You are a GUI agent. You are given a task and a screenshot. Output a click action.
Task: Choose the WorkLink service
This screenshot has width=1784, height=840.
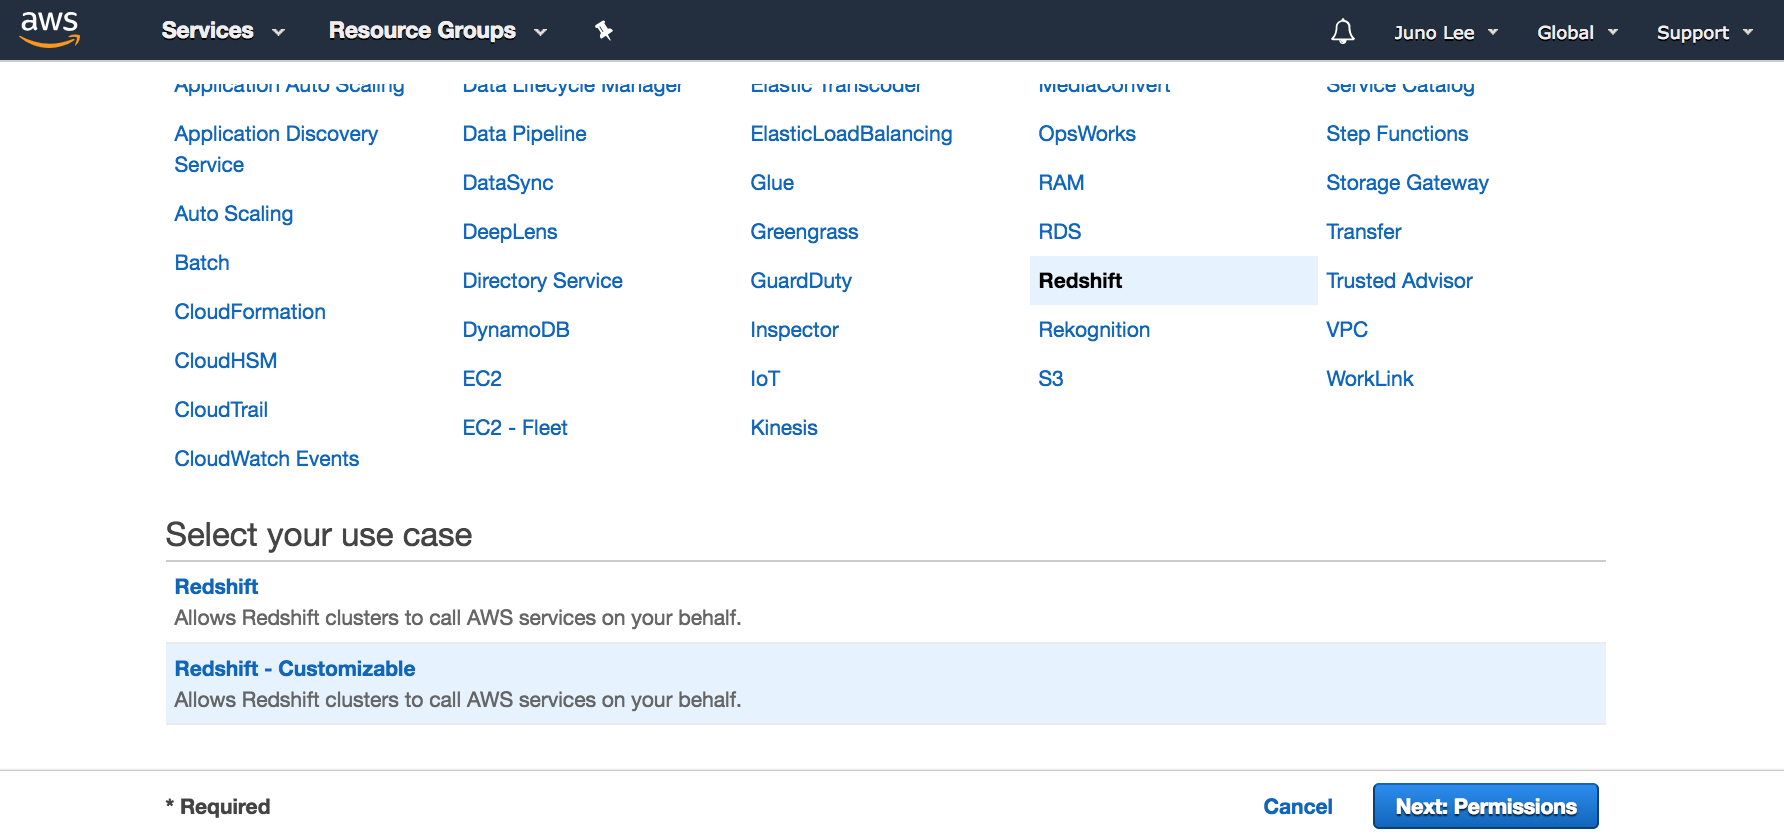click(x=1370, y=379)
